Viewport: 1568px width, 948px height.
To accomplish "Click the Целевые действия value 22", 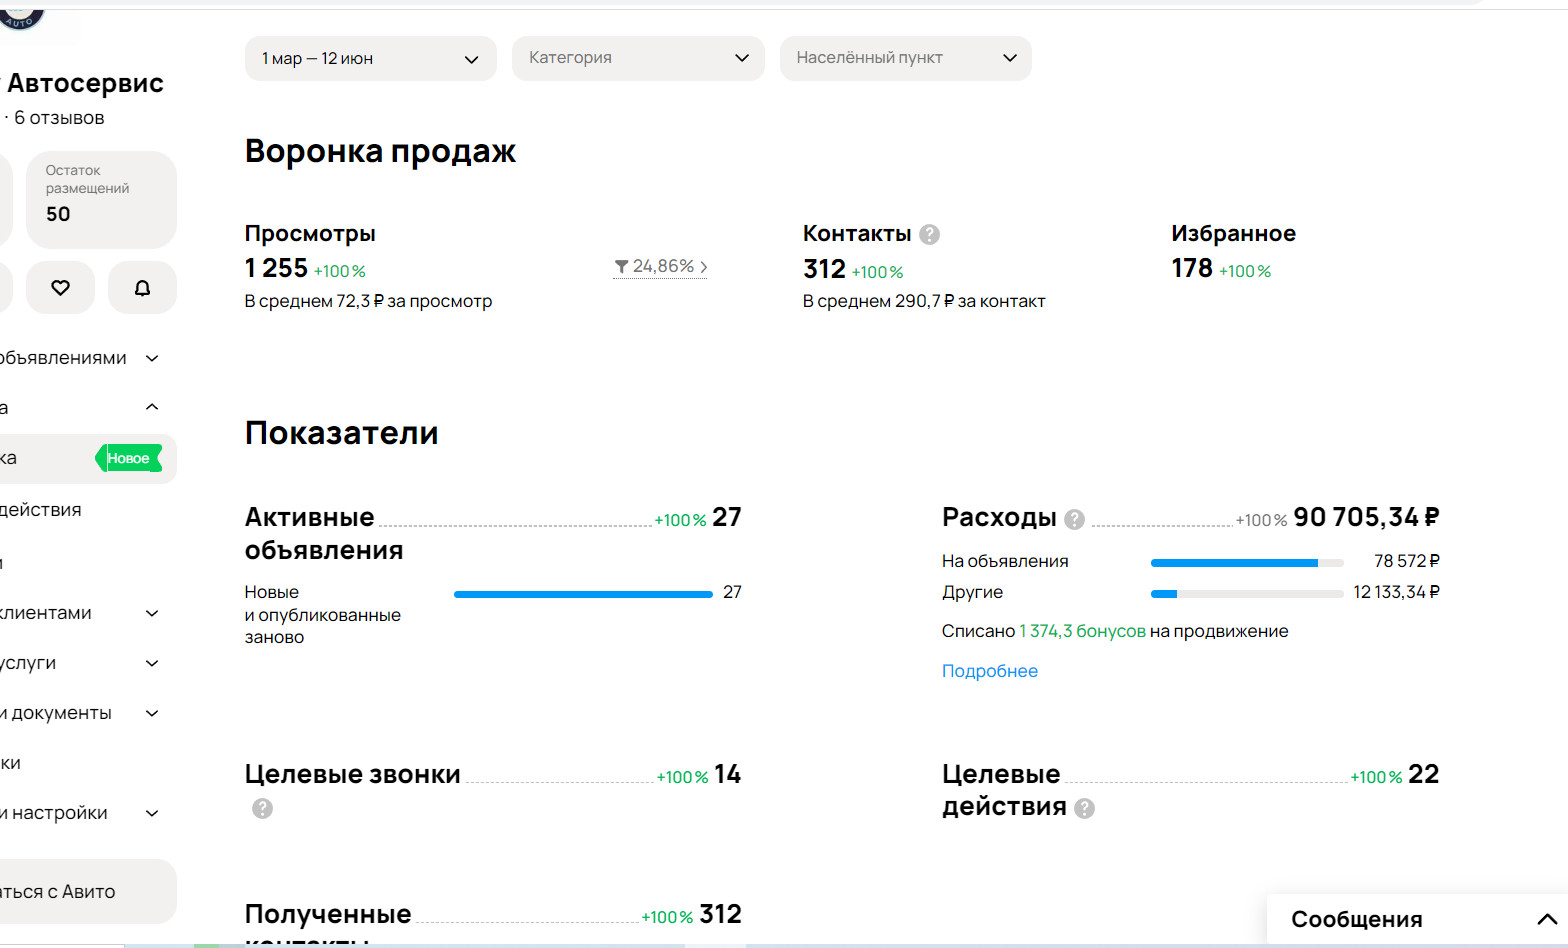I will coord(1423,774).
